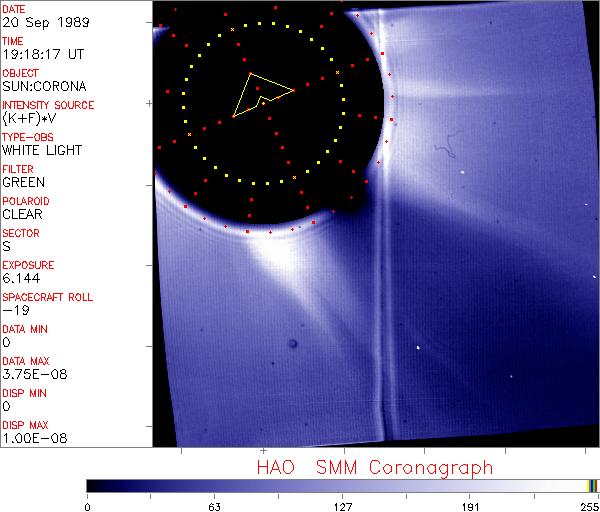Select the WHITE LIGHT observation type
Image resolution: width=600 pixels, height=512 pixels.
pos(41,150)
